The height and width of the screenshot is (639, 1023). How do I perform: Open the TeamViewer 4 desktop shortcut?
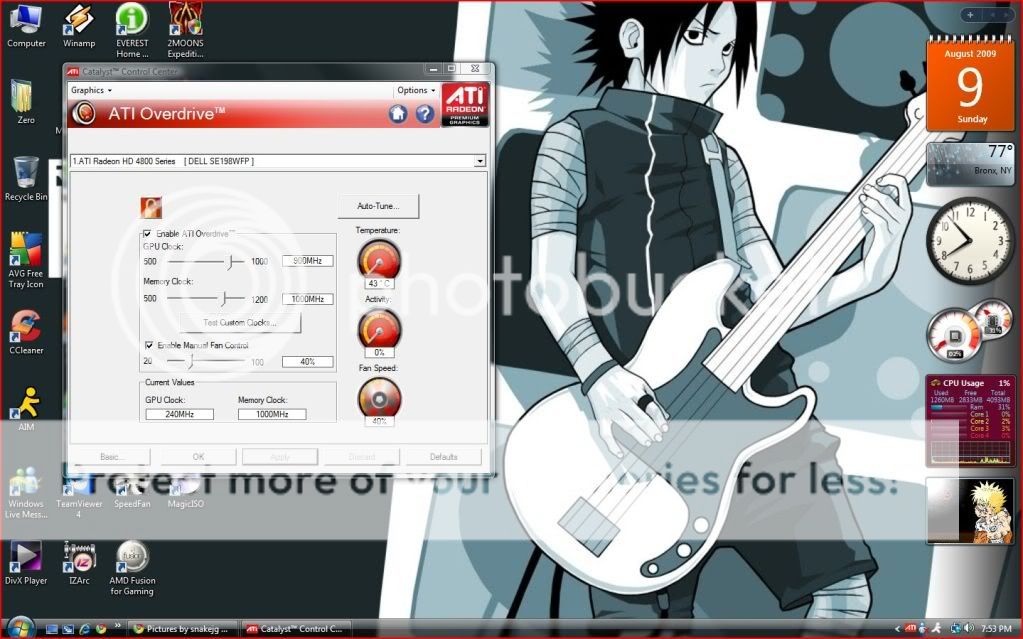click(79, 493)
